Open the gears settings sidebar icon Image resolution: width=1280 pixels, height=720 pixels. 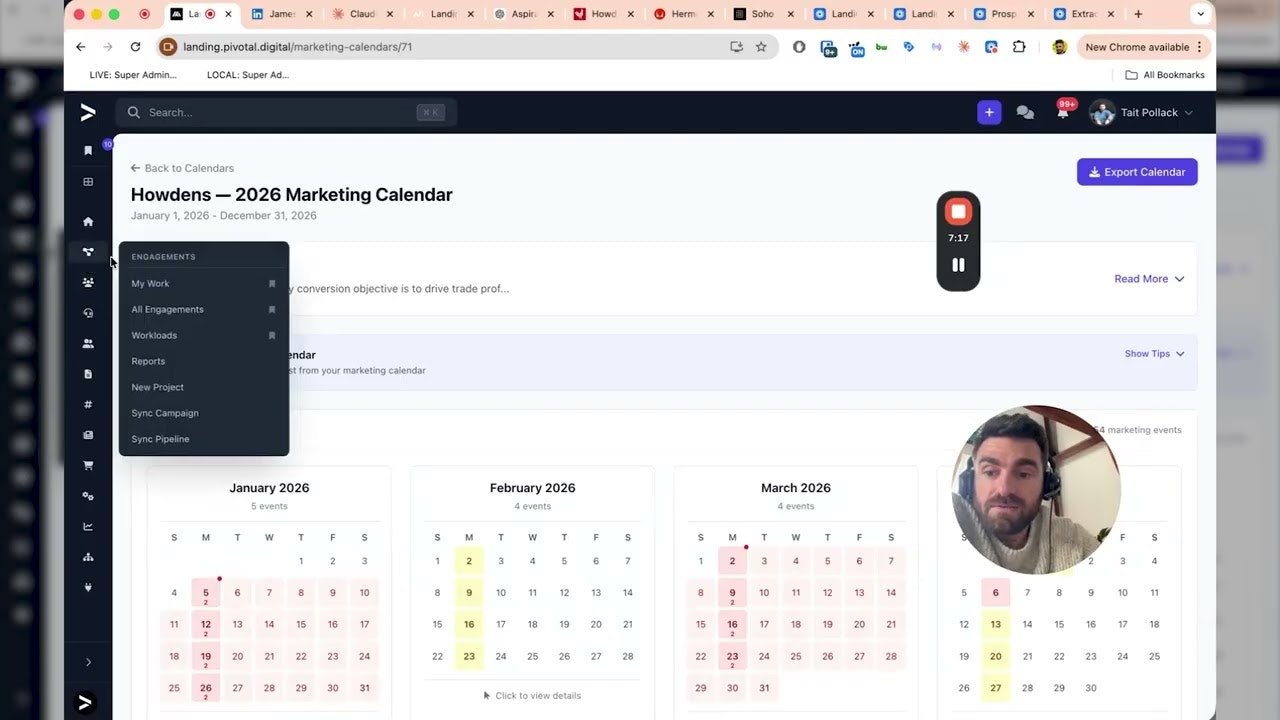(88, 496)
